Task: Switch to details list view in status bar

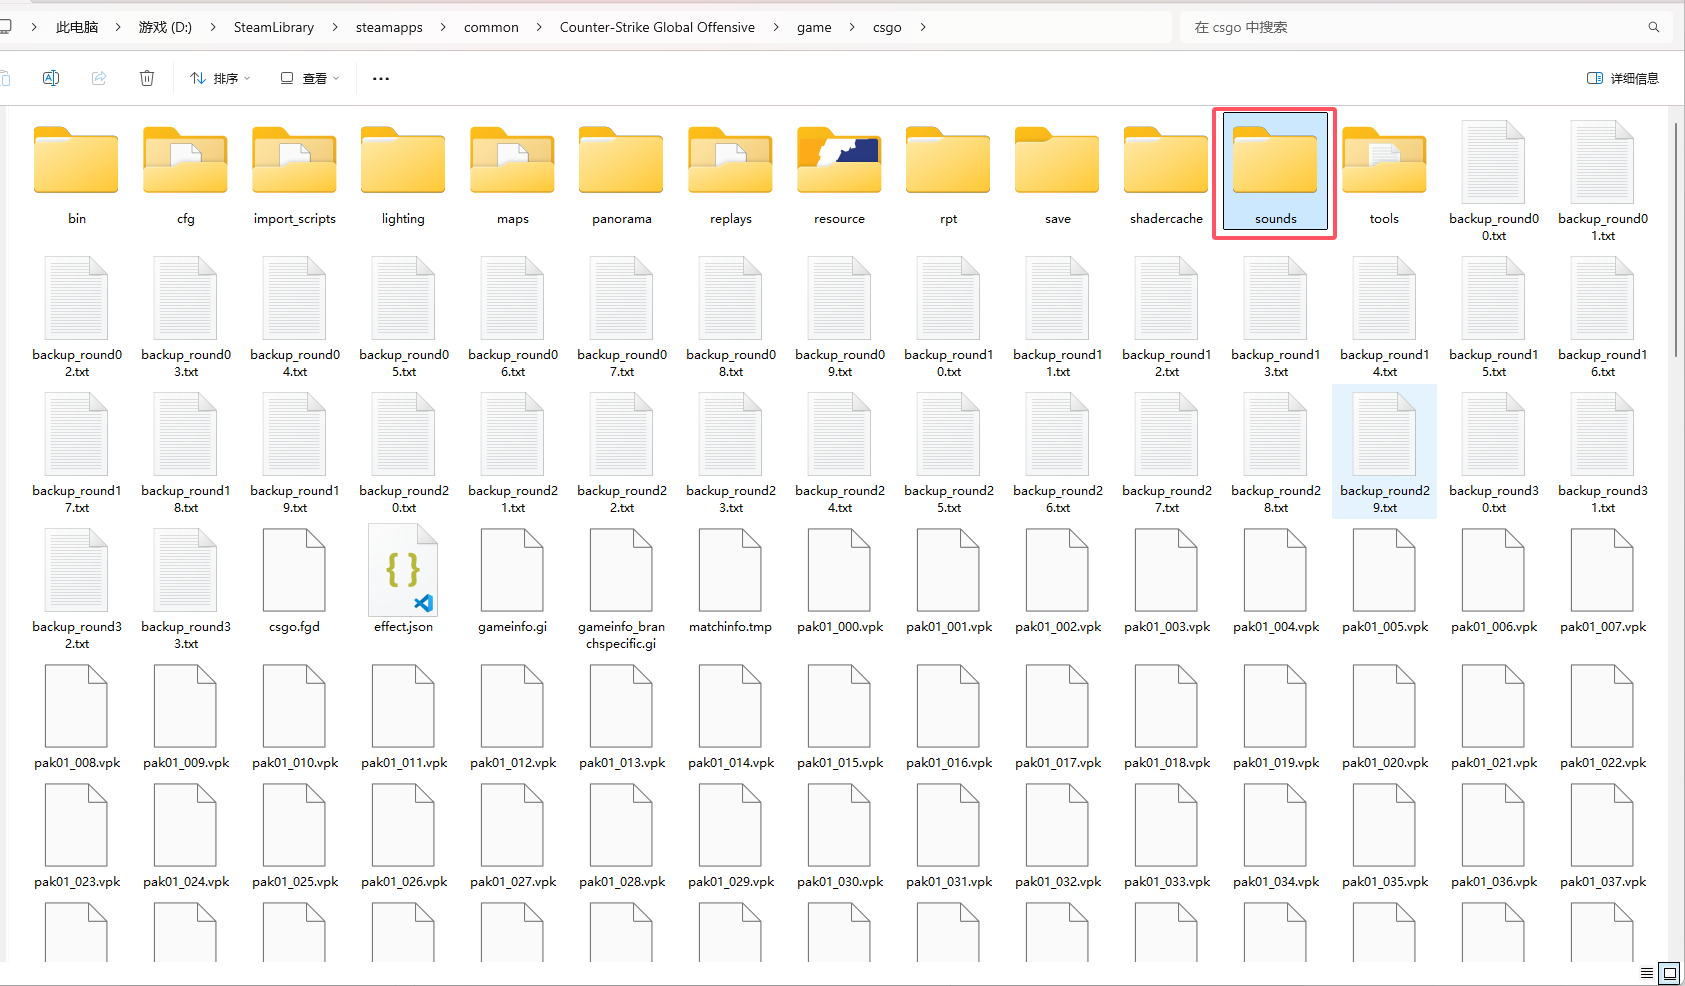Action: [1647, 973]
